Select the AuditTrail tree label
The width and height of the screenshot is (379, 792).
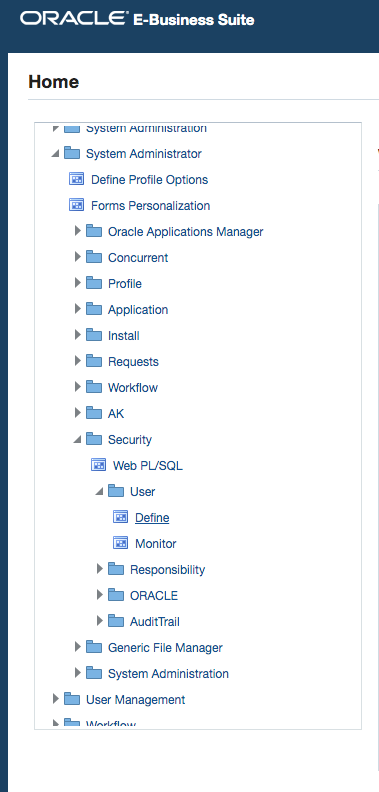[x=155, y=621]
